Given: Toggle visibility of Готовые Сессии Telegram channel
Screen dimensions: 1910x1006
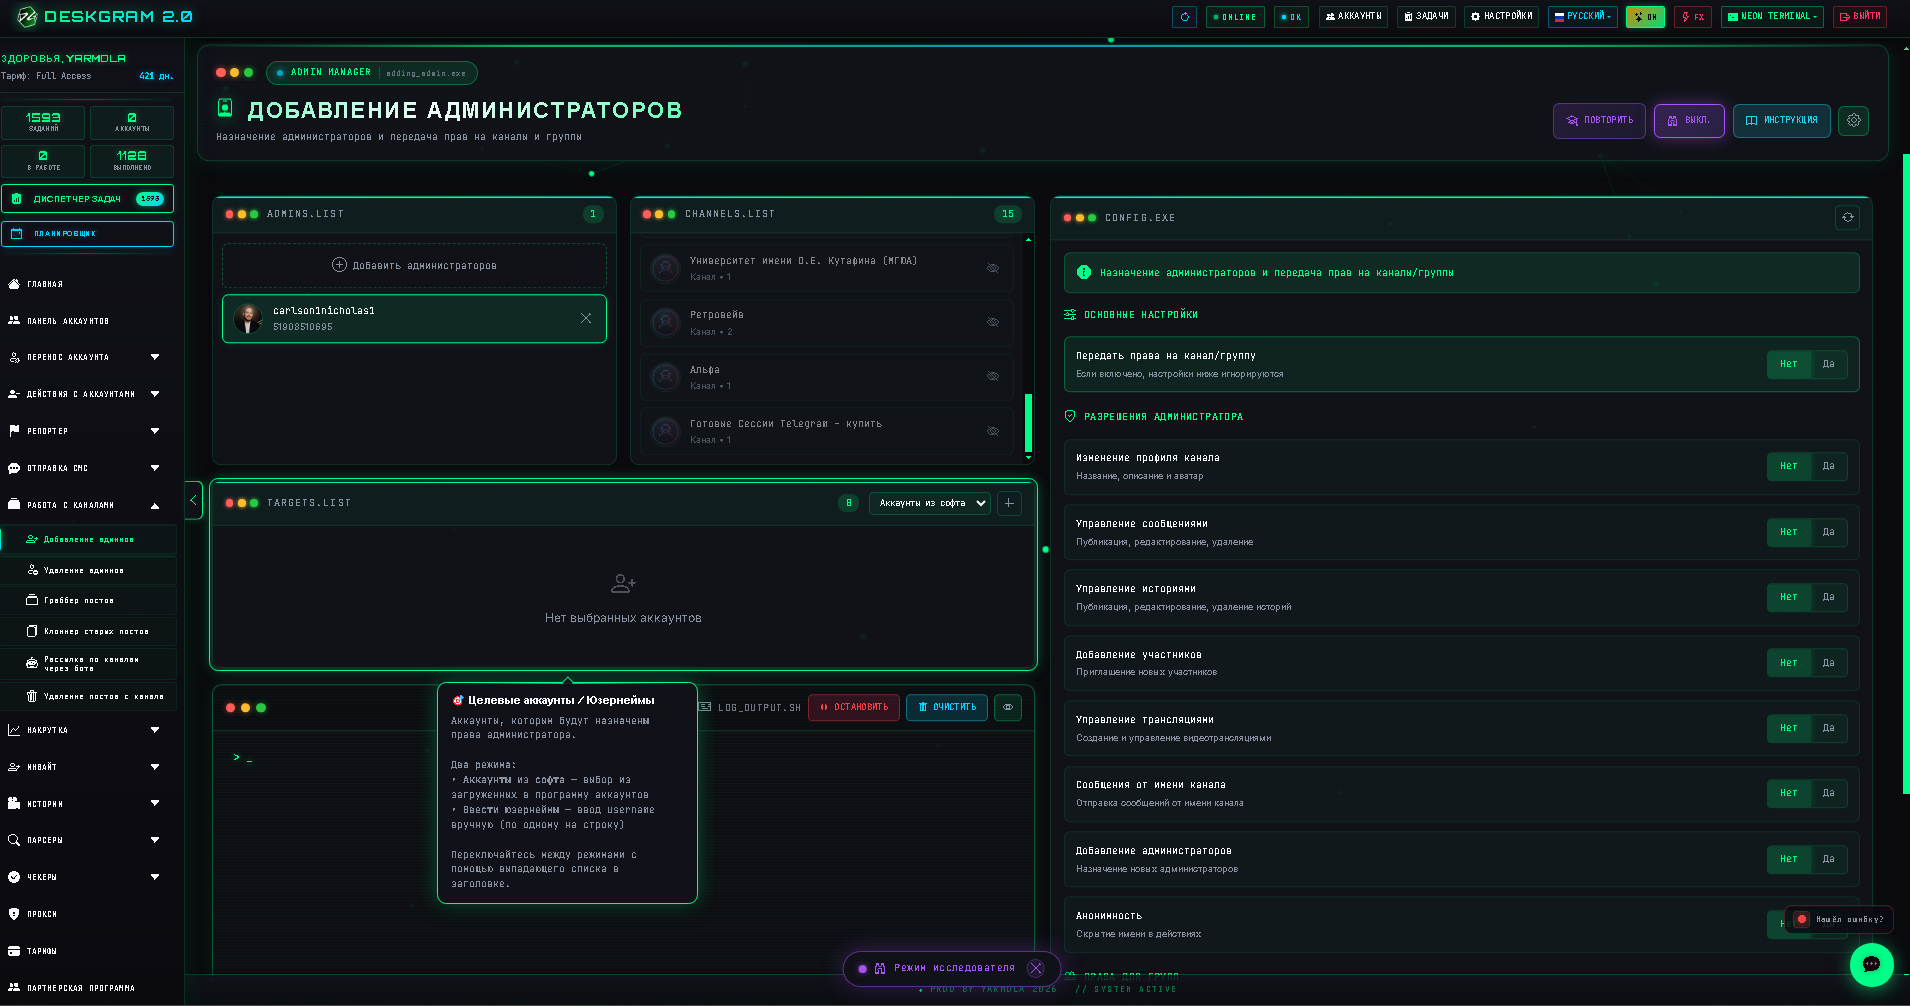Looking at the screenshot, I should [x=993, y=432].
